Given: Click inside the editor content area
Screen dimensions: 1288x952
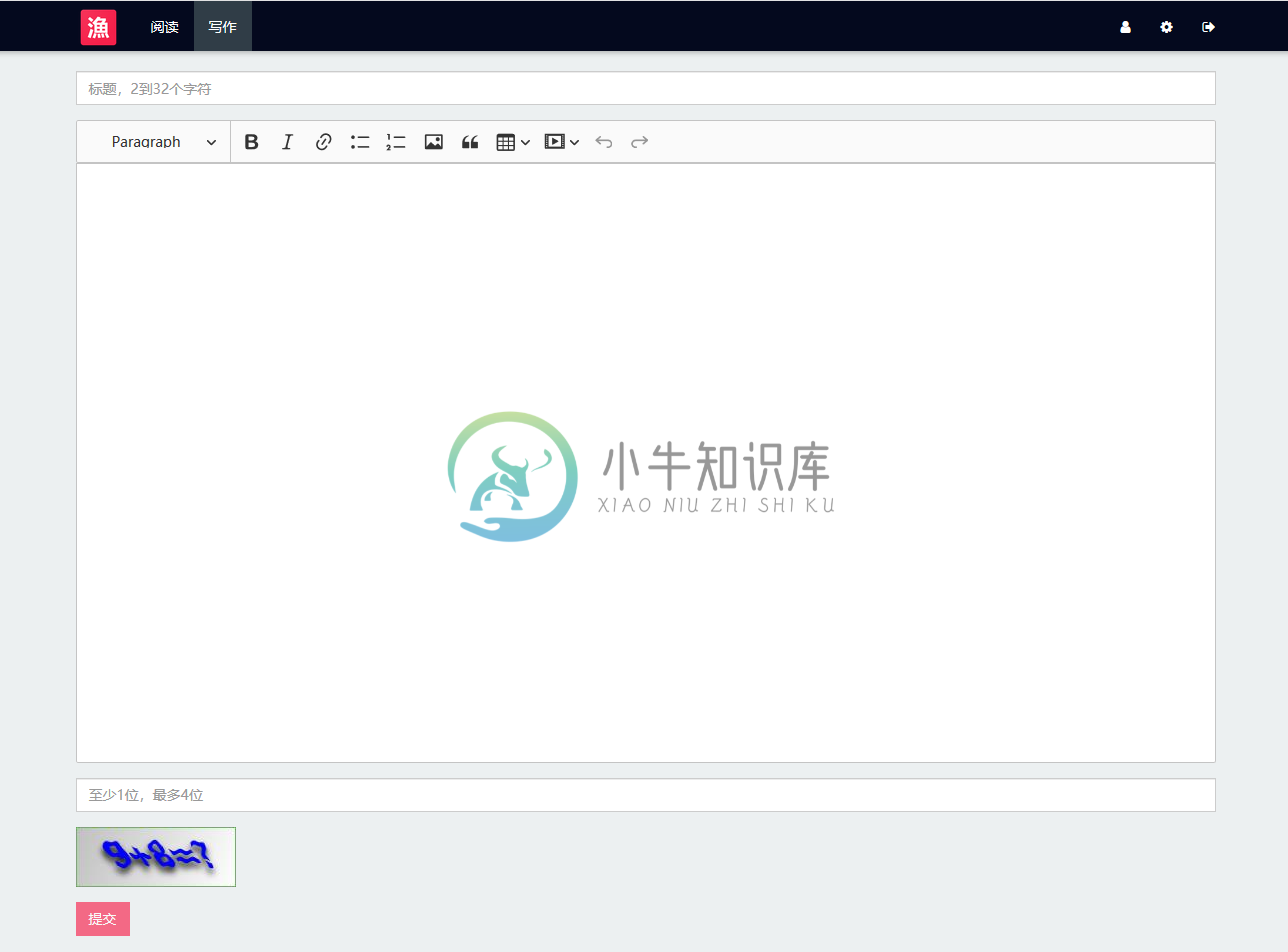Looking at the screenshot, I should tap(646, 462).
